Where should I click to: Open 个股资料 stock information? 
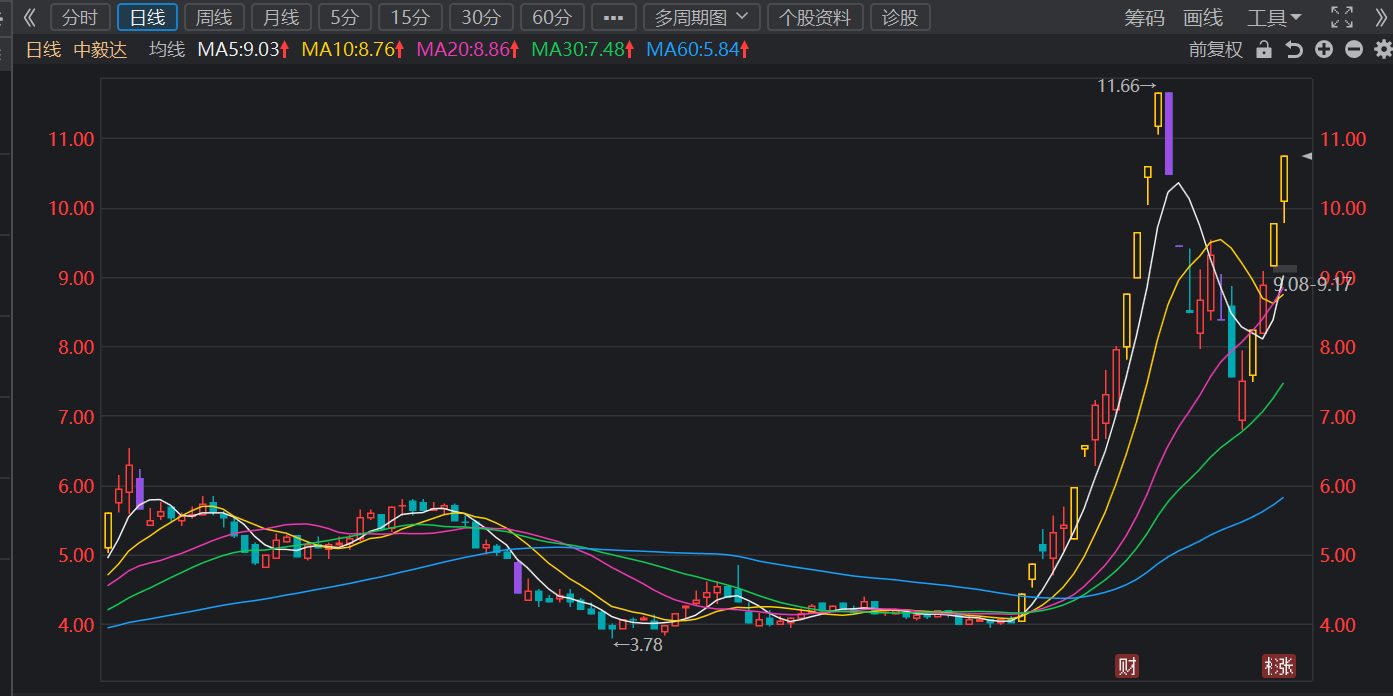click(815, 17)
